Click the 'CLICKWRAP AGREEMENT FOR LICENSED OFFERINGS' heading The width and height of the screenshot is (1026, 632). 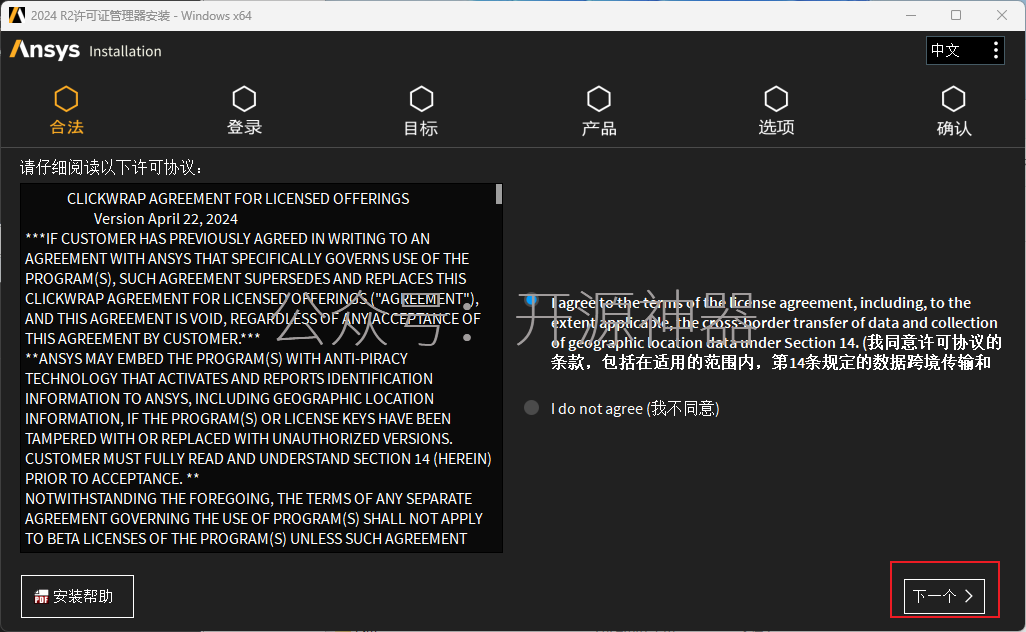(238, 199)
